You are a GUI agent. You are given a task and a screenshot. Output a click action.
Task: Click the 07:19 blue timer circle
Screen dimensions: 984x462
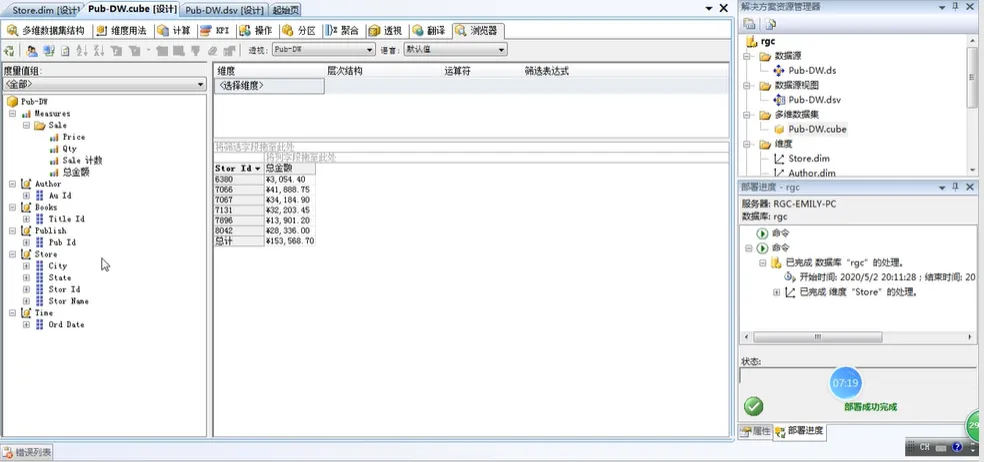click(845, 383)
